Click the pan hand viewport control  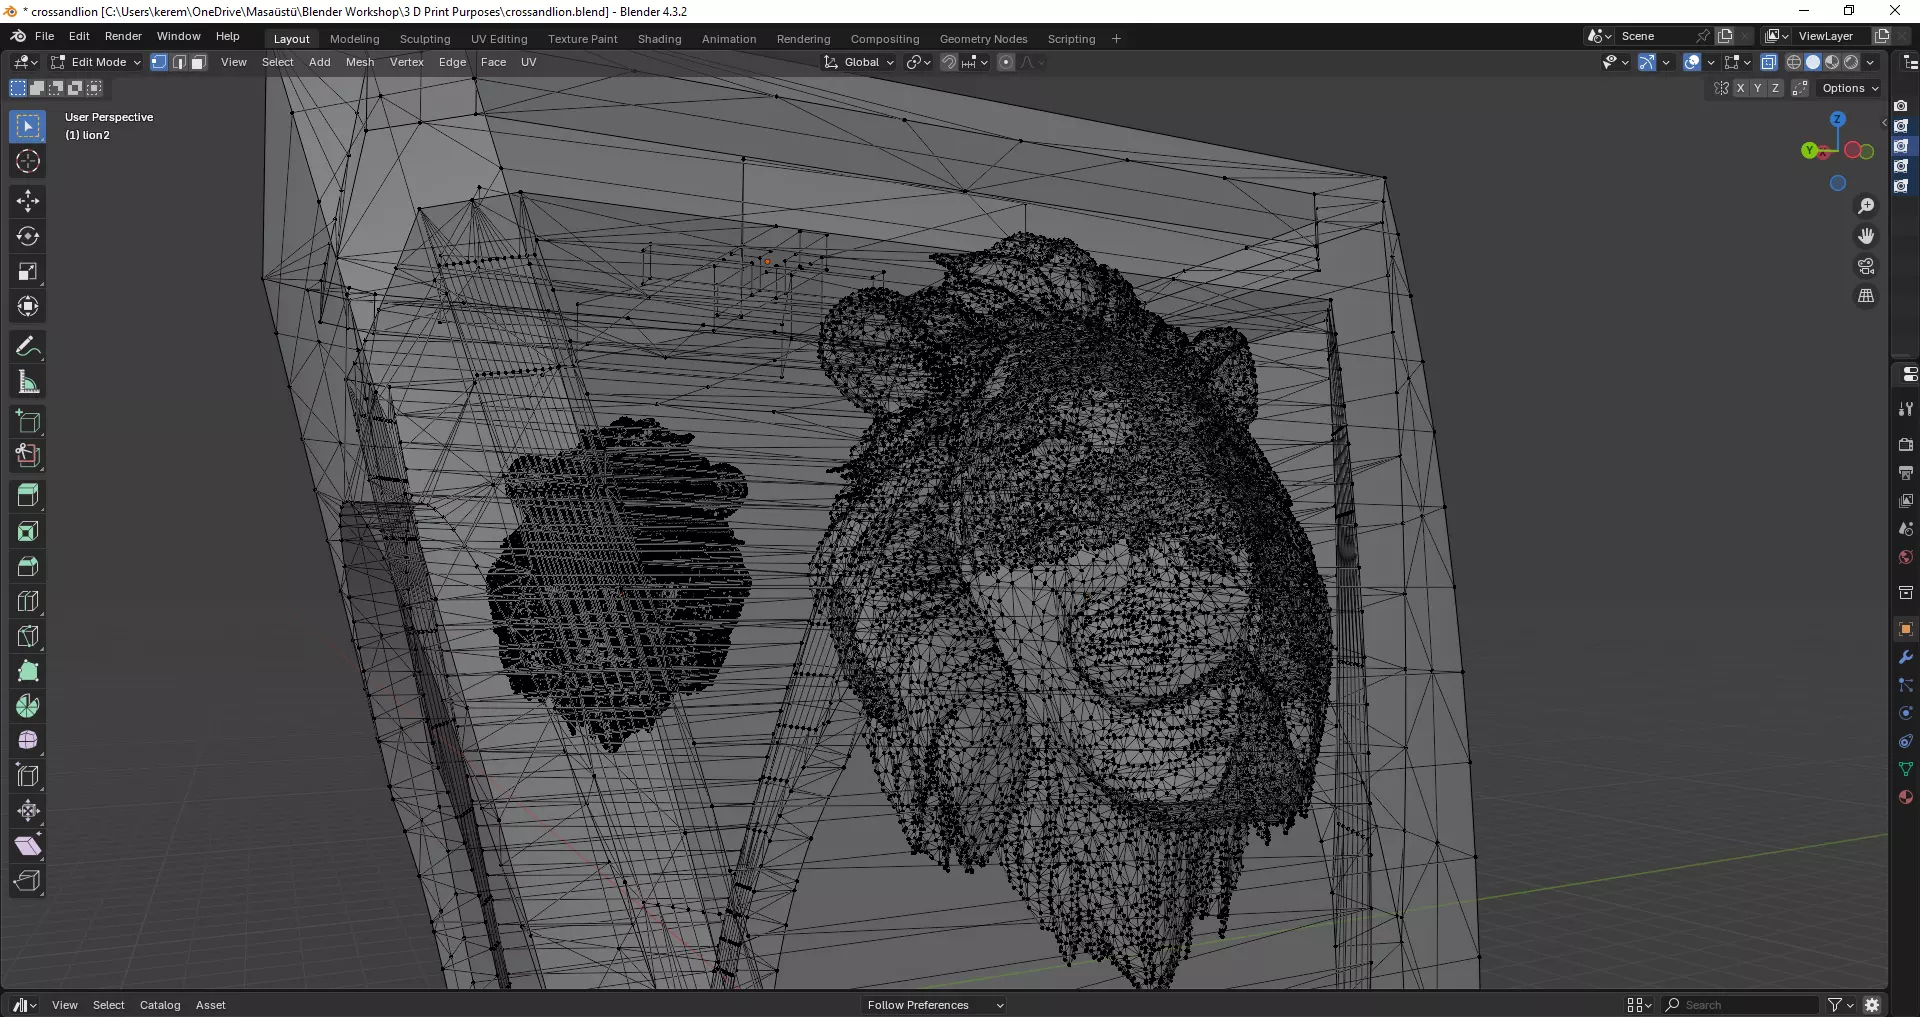(1866, 236)
